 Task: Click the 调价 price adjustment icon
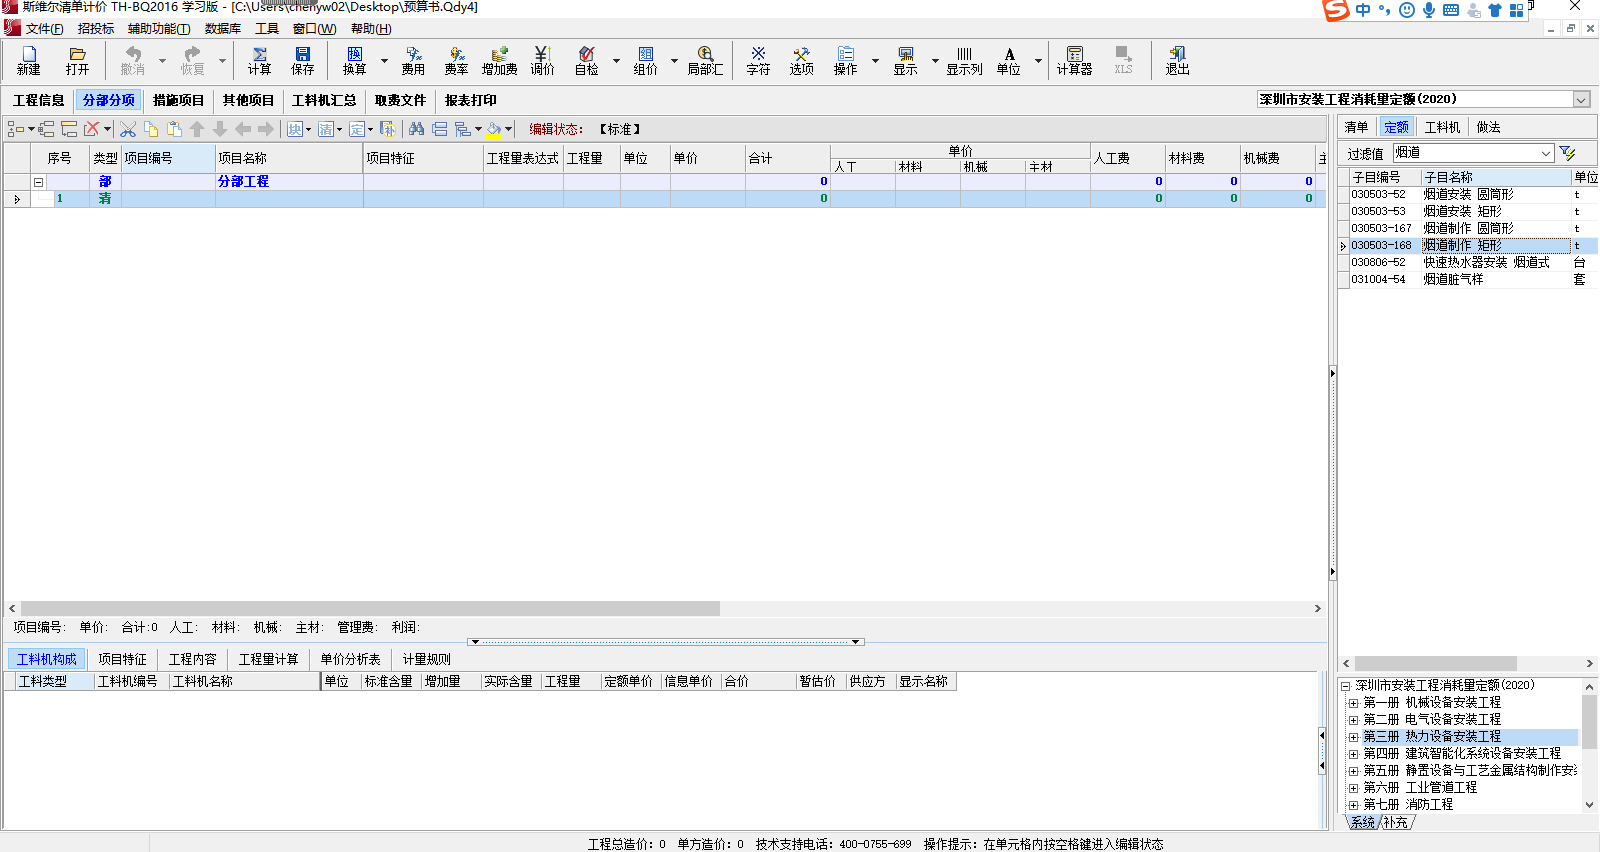click(x=542, y=61)
